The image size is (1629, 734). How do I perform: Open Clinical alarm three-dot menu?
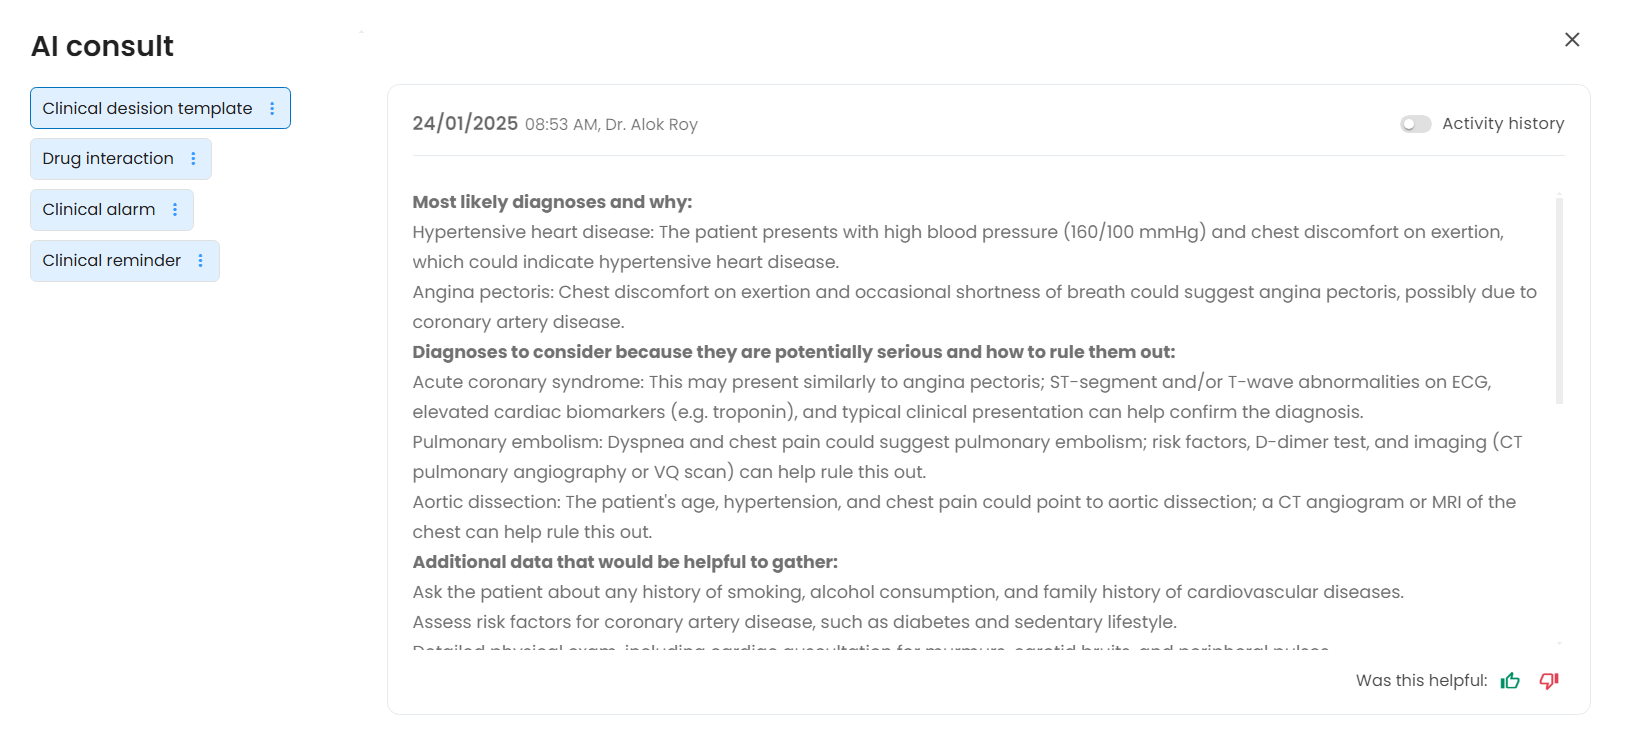175,210
